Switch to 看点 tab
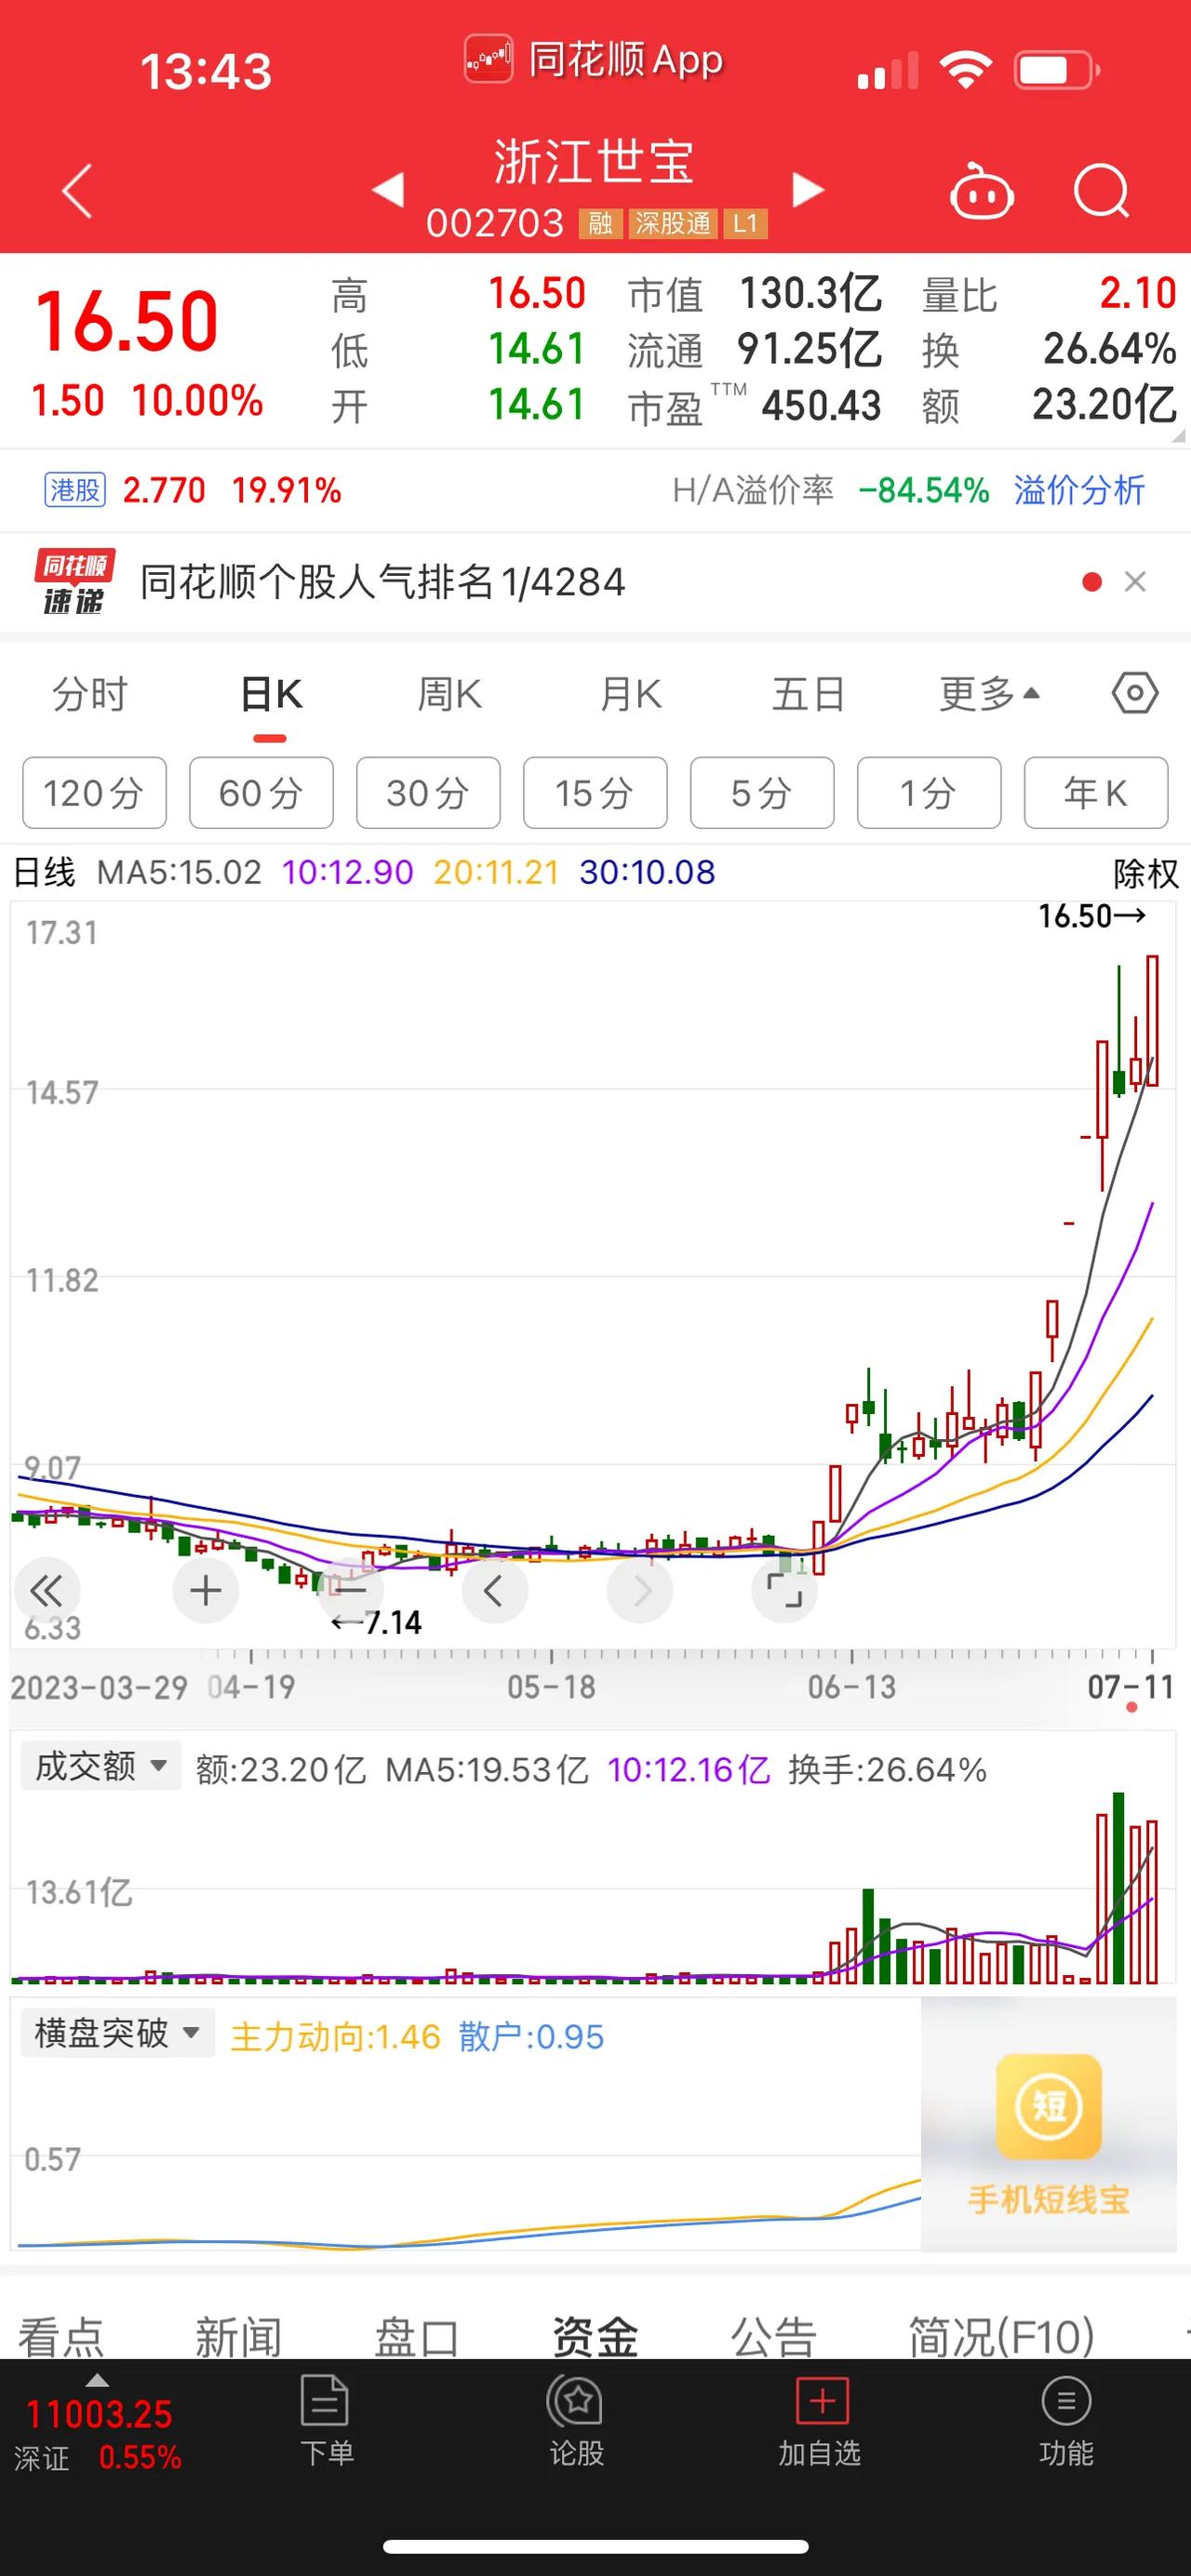The width and height of the screenshot is (1191, 2576). pos(61,2337)
